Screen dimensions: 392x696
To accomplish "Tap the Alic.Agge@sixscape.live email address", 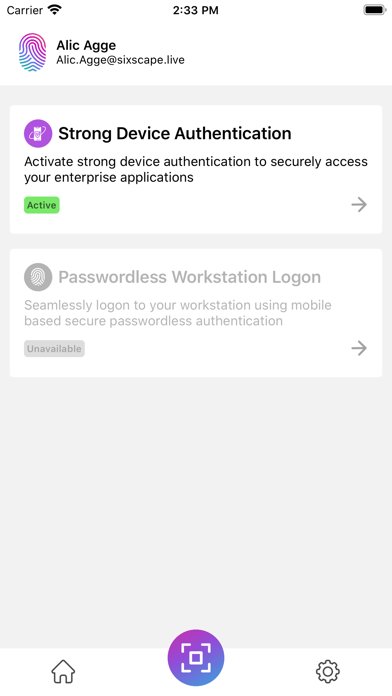I will pyautogui.click(x=120, y=60).
